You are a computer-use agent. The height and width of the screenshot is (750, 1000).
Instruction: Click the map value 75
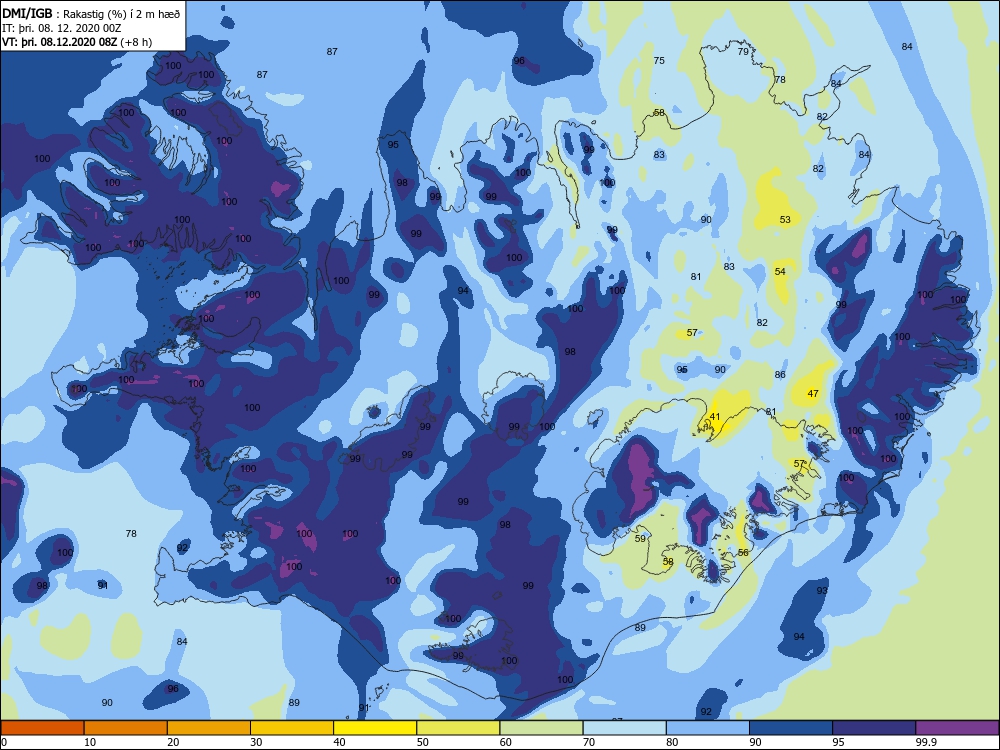[659, 61]
